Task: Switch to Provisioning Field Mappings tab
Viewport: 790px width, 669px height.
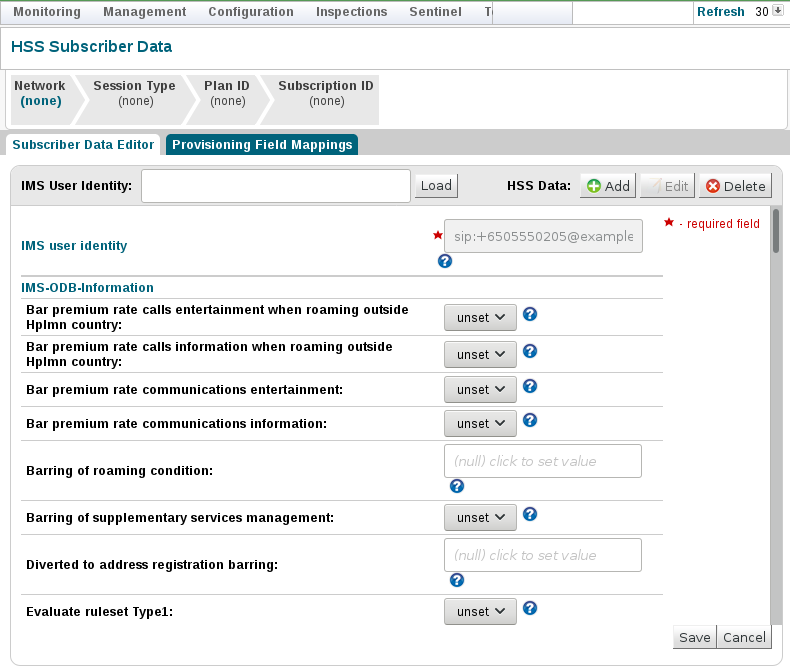Action: [262, 145]
